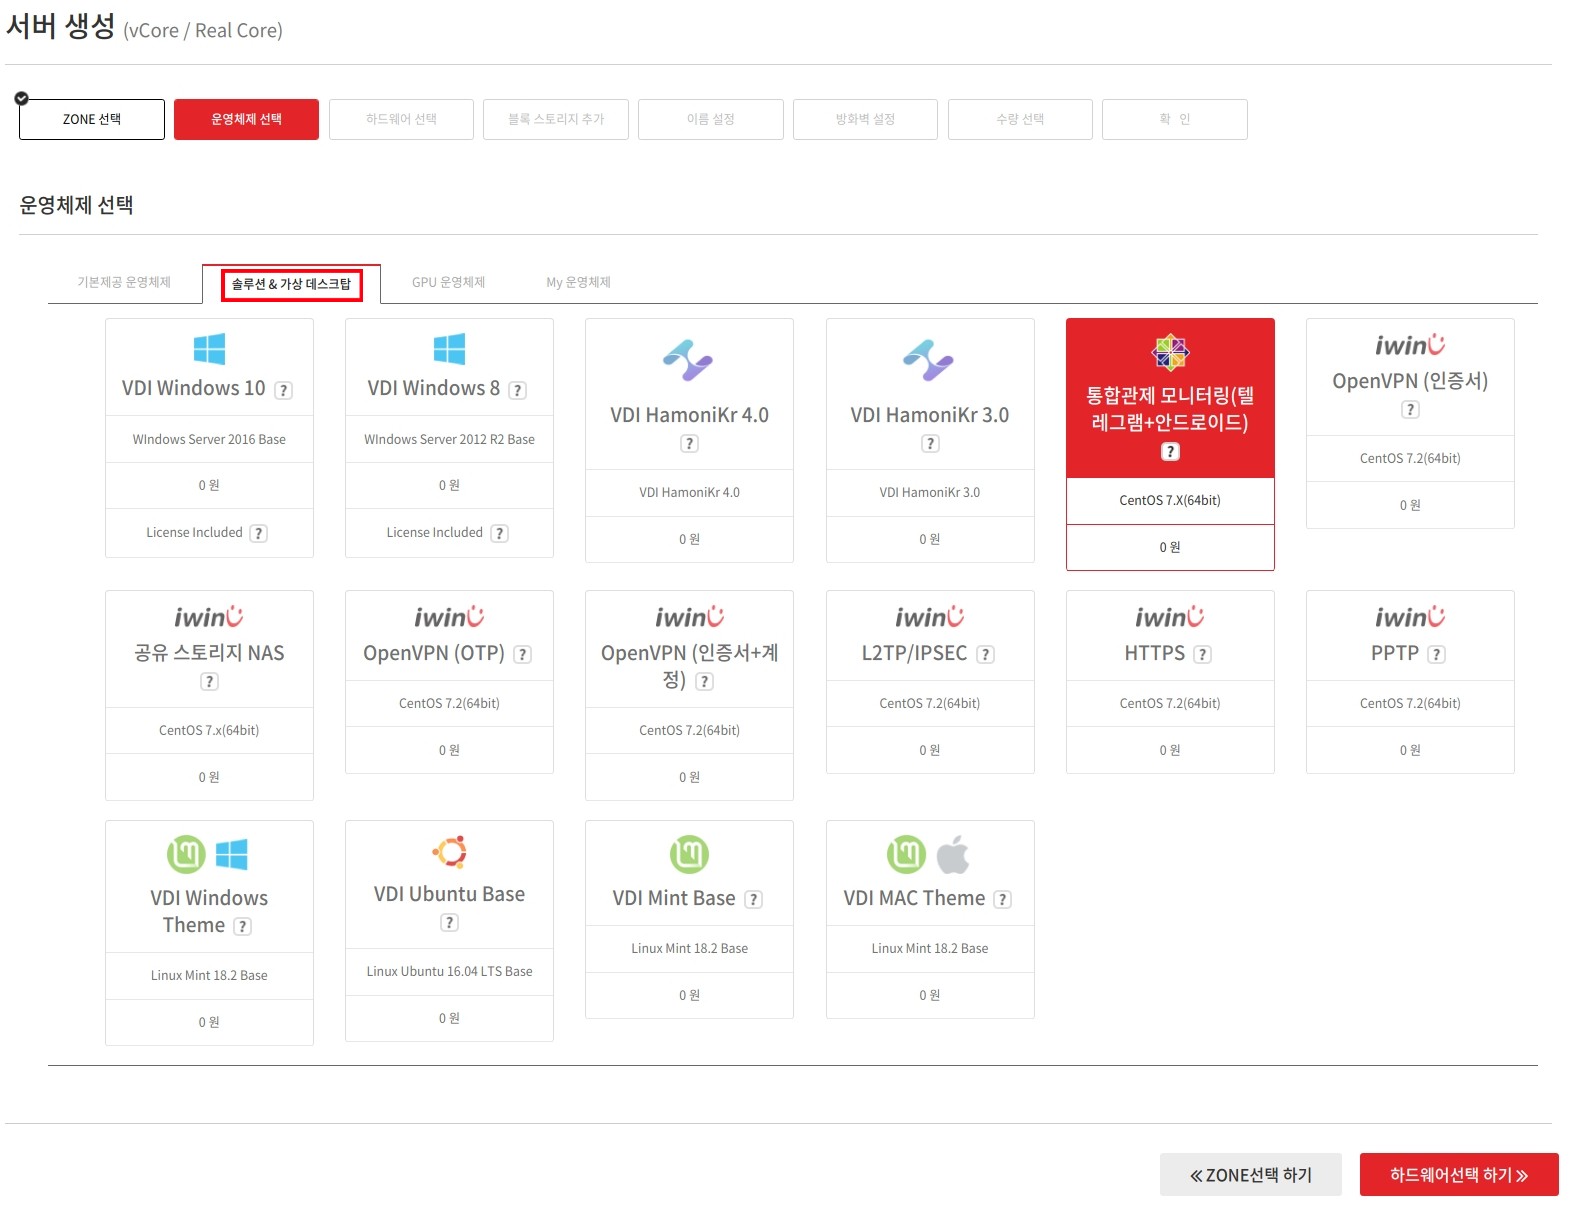Go to 확 인 step
Viewport: 1590px width, 1208px height.
(1175, 119)
